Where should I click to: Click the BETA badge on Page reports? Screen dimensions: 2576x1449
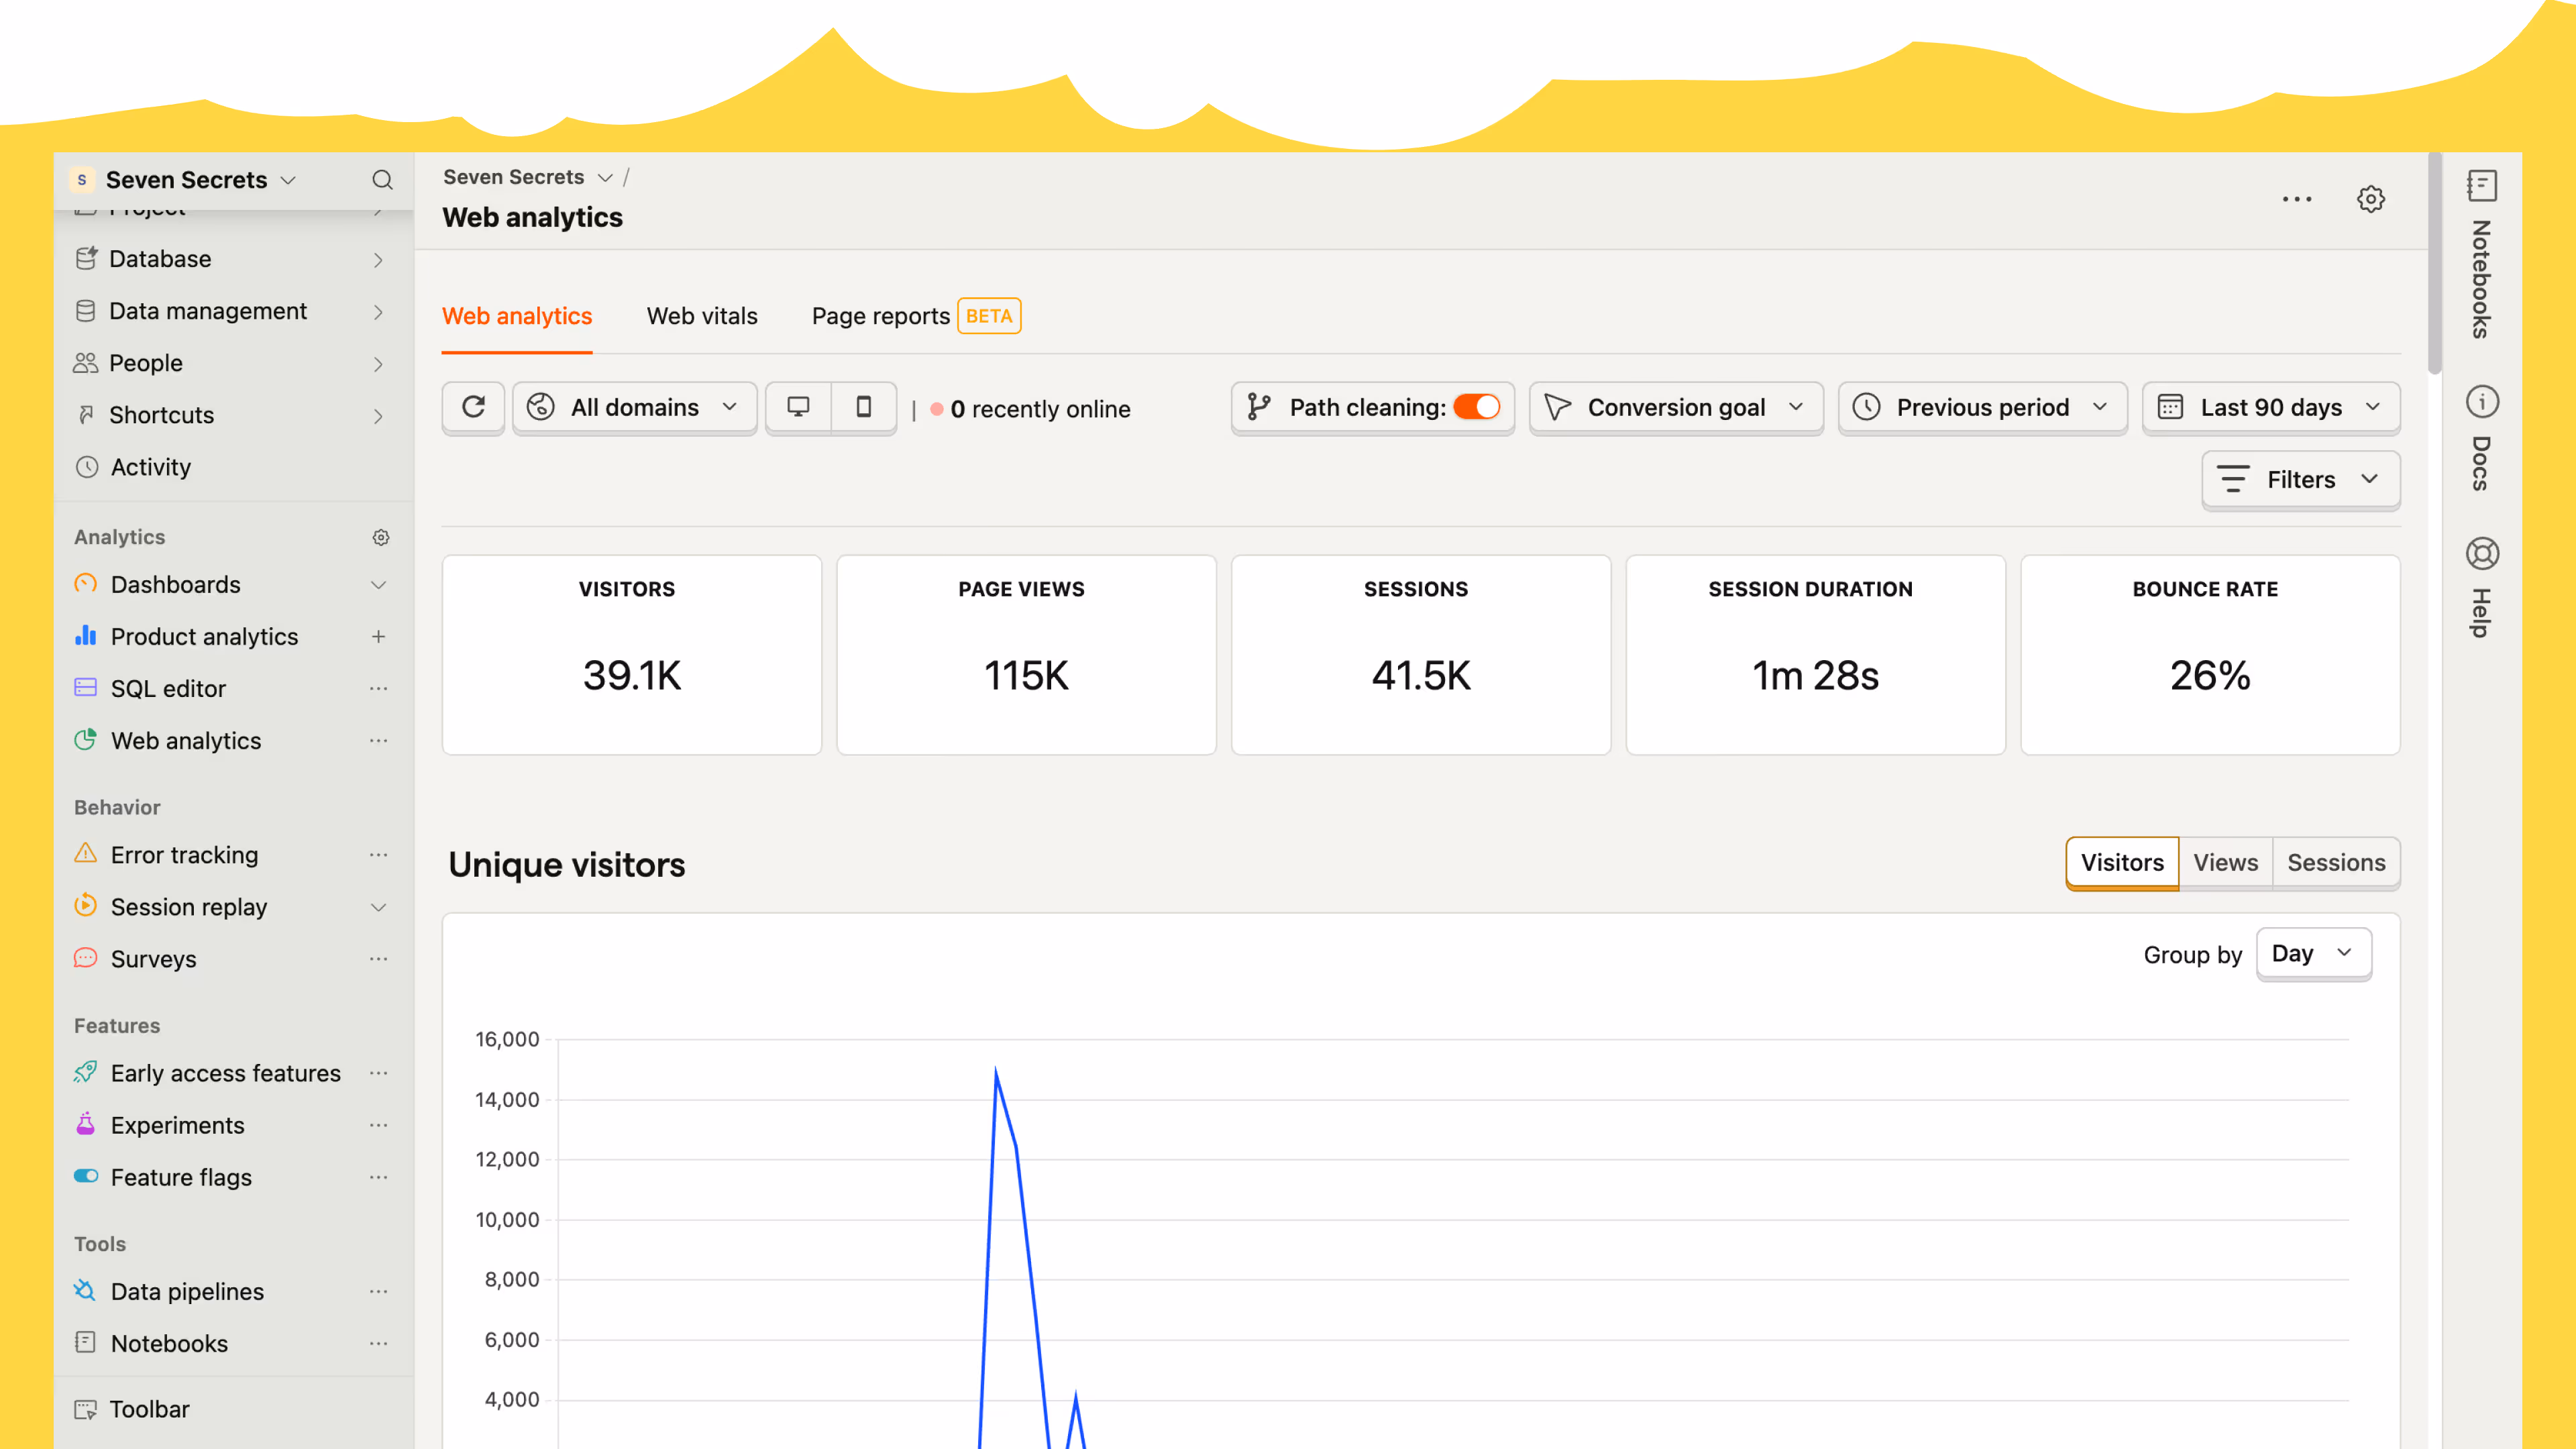[x=988, y=316]
